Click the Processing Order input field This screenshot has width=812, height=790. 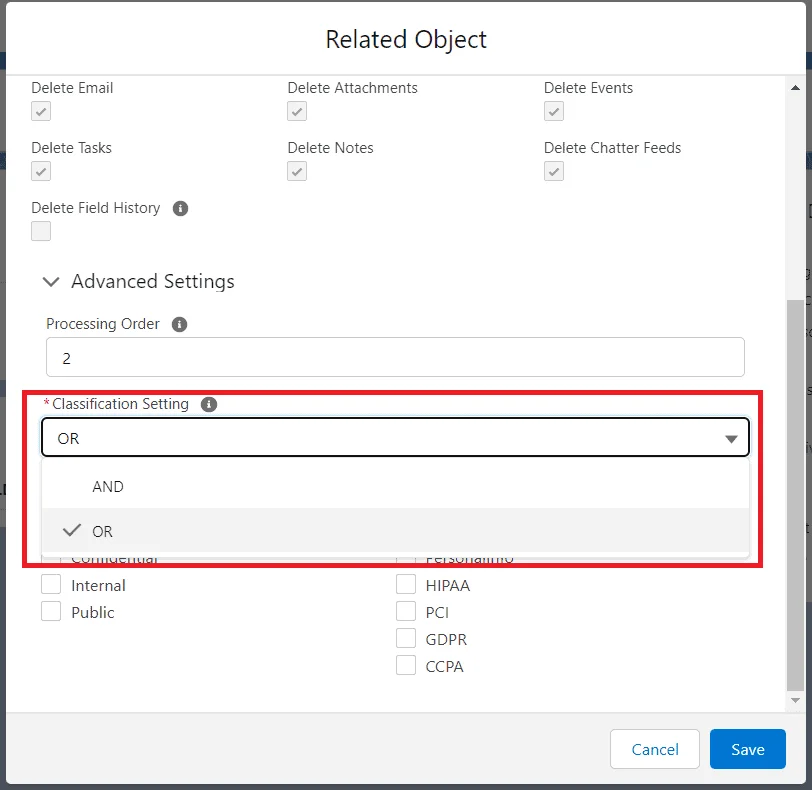click(x=395, y=356)
